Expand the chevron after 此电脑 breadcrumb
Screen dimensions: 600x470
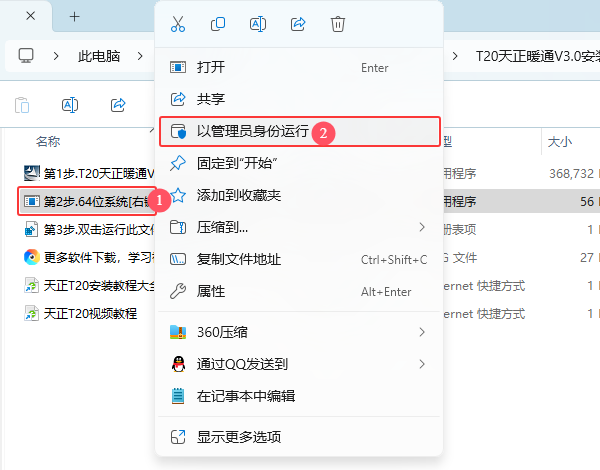point(140,56)
